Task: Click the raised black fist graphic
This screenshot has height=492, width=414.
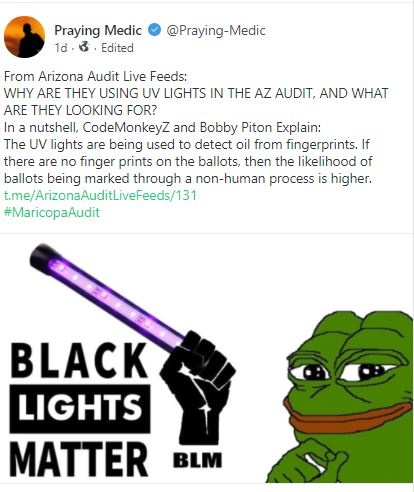Action: (x=197, y=387)
